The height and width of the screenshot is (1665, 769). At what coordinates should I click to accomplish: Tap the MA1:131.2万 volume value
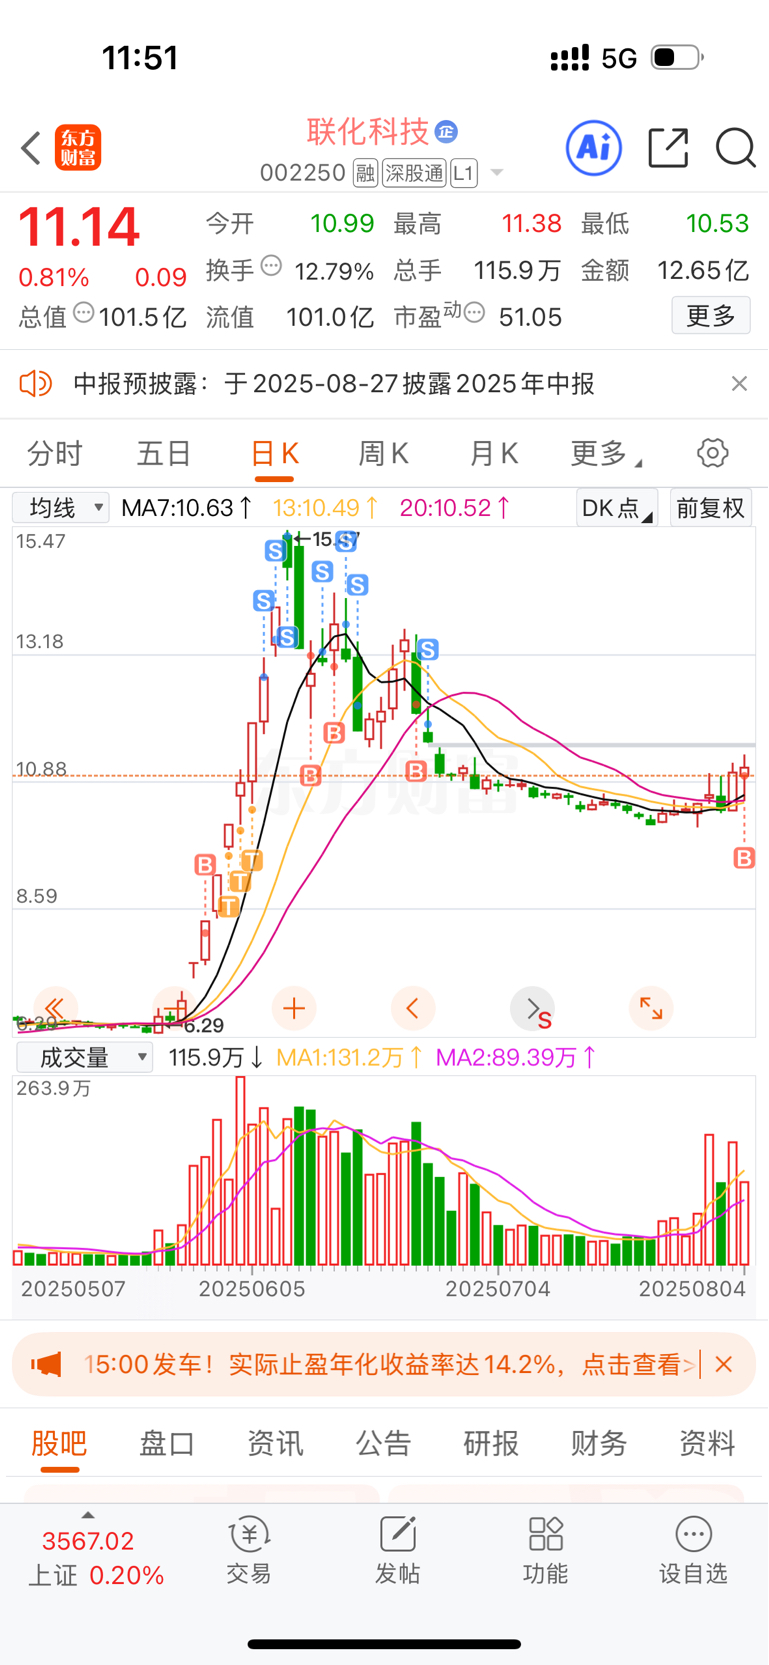tap(350, 1057)
